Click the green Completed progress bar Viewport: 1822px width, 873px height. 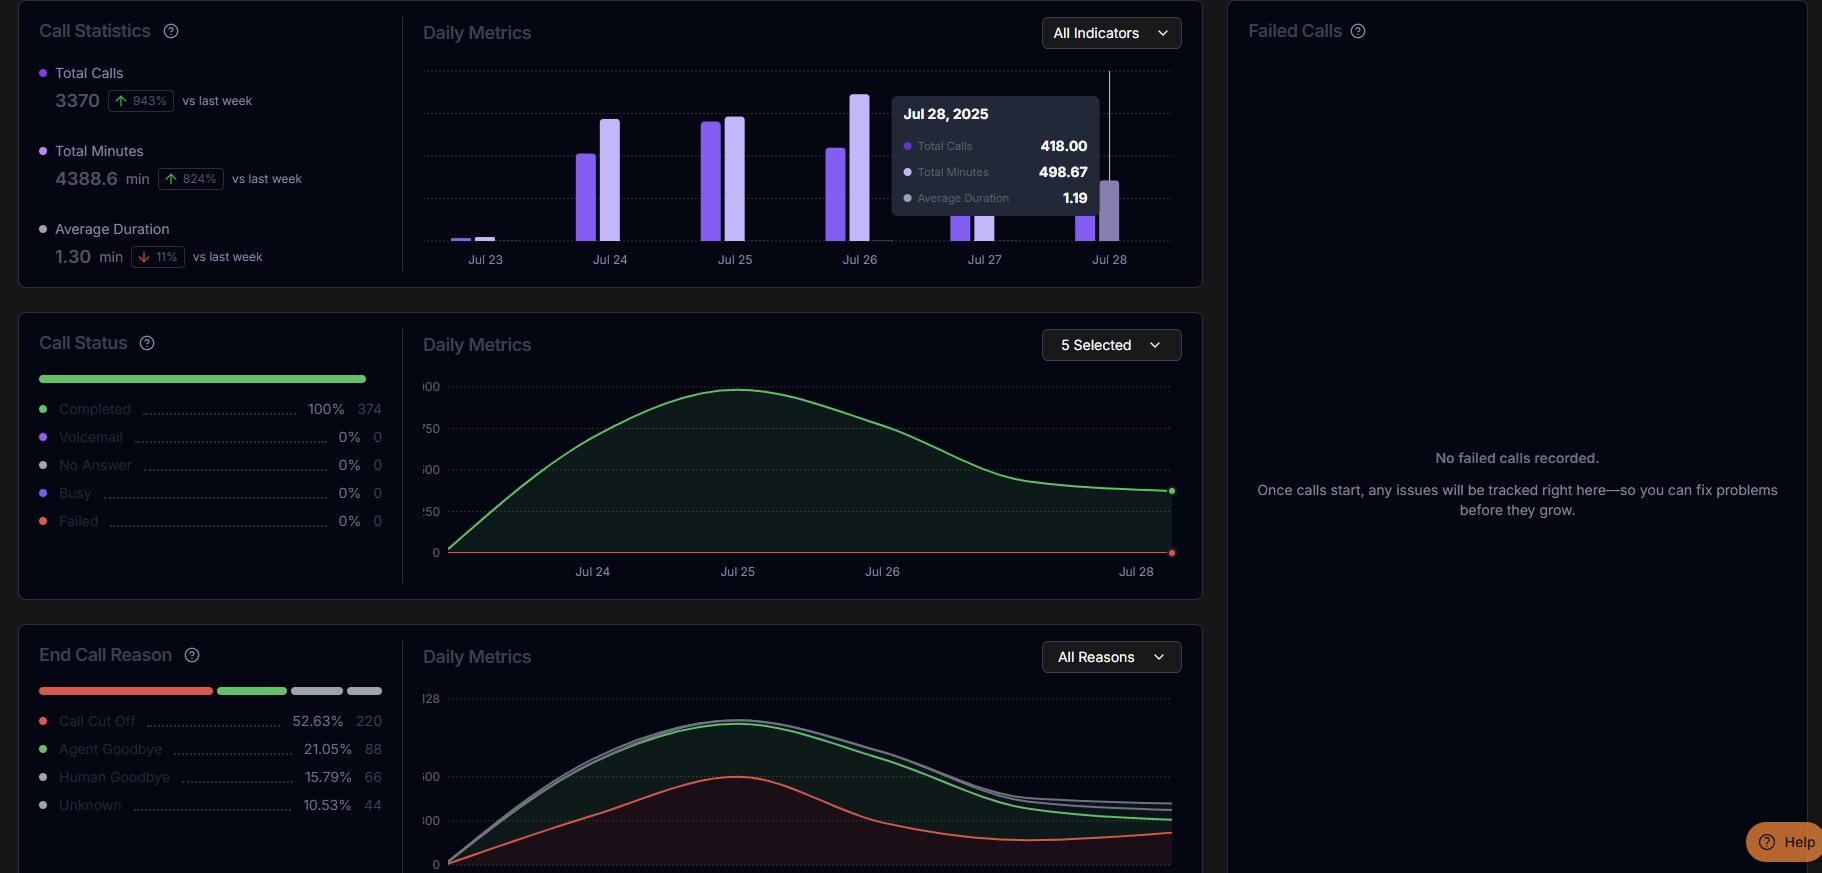pyautogui.click(x=202, y=379)
